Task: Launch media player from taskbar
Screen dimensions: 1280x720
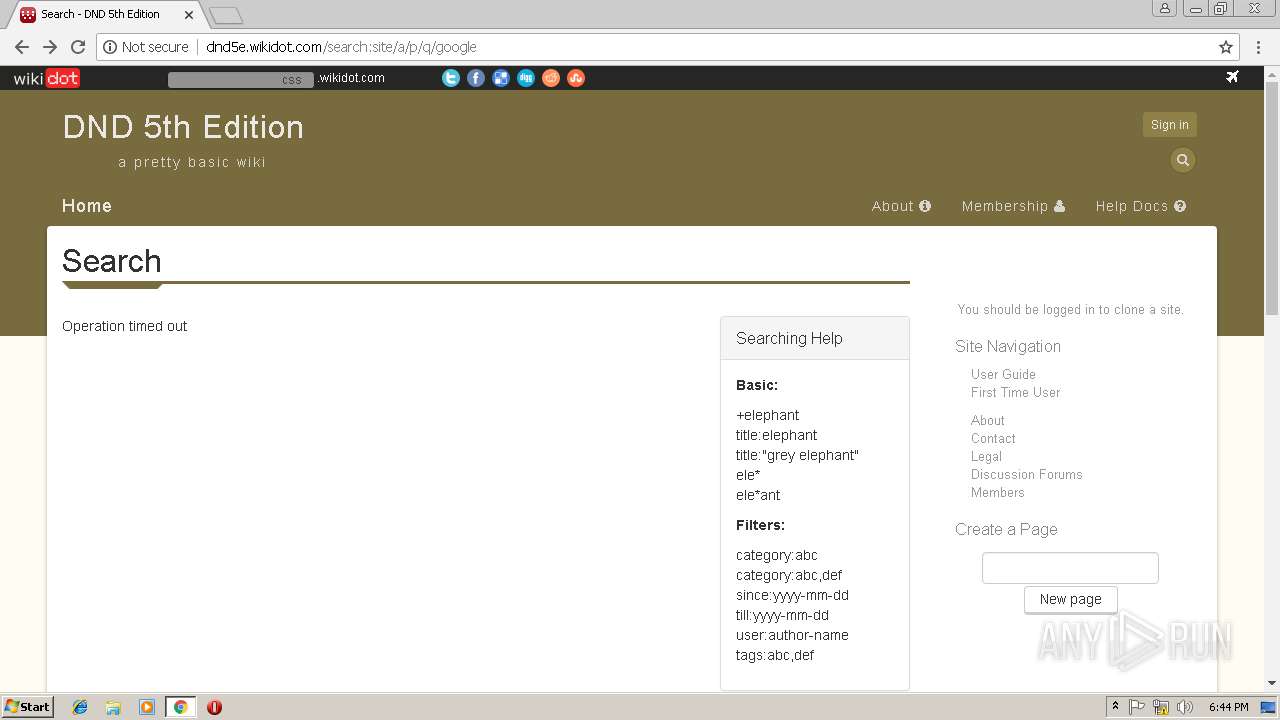Action: [x=147, y=707]
